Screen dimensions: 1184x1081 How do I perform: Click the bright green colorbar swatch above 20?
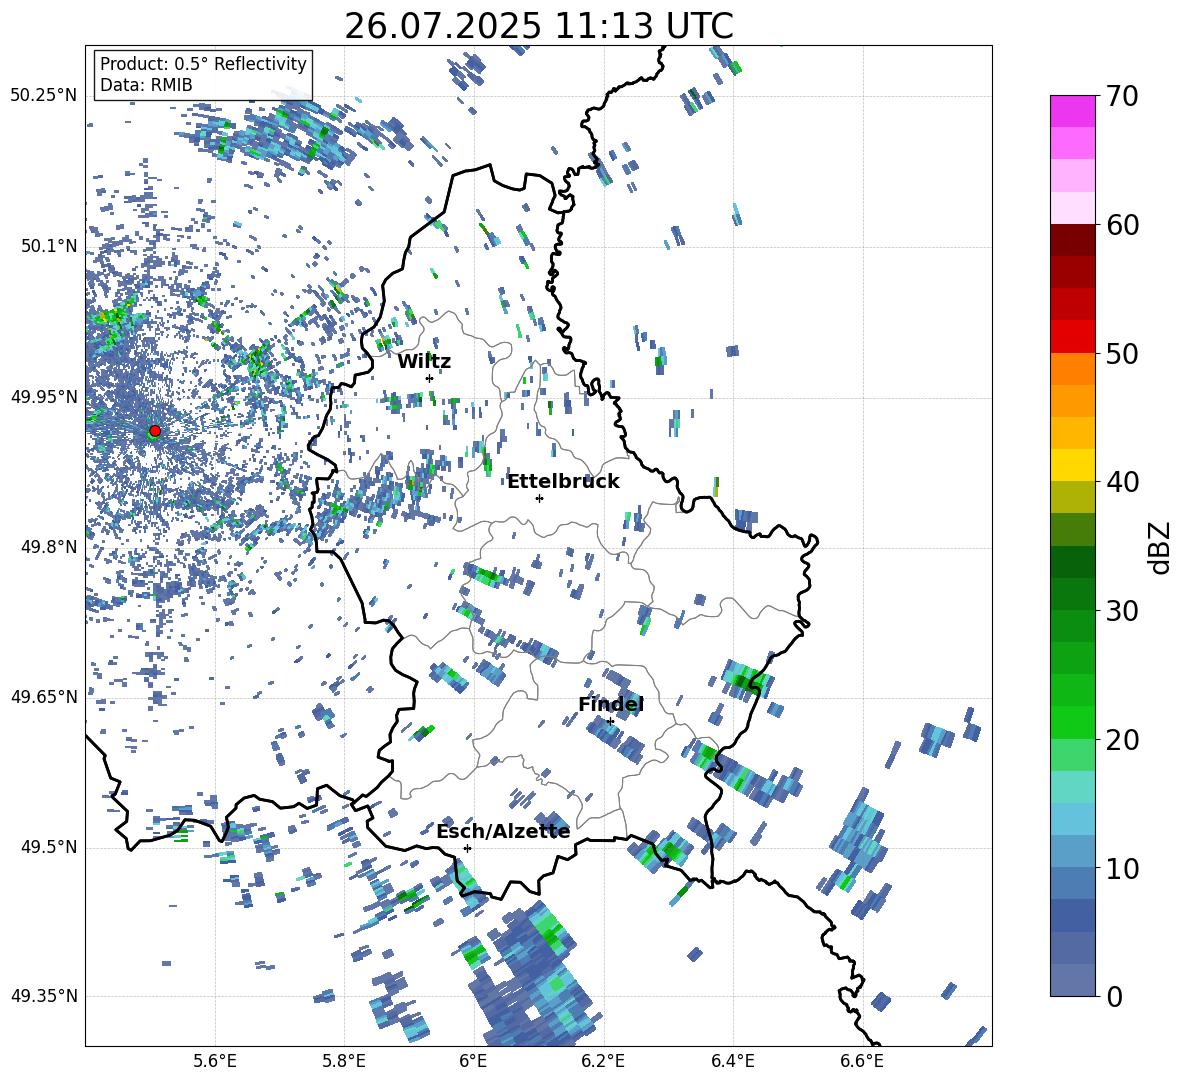click(1072, 722)
